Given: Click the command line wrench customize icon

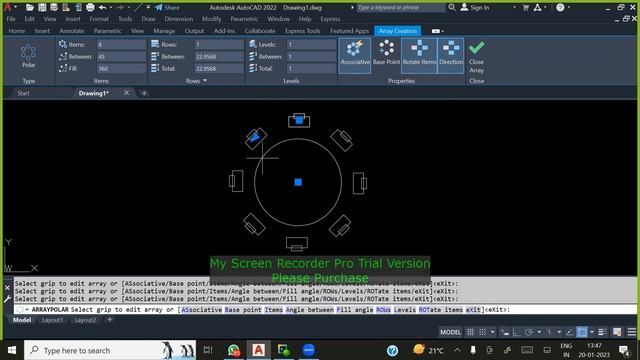Looking at the screenshot, I should point(7,299).
